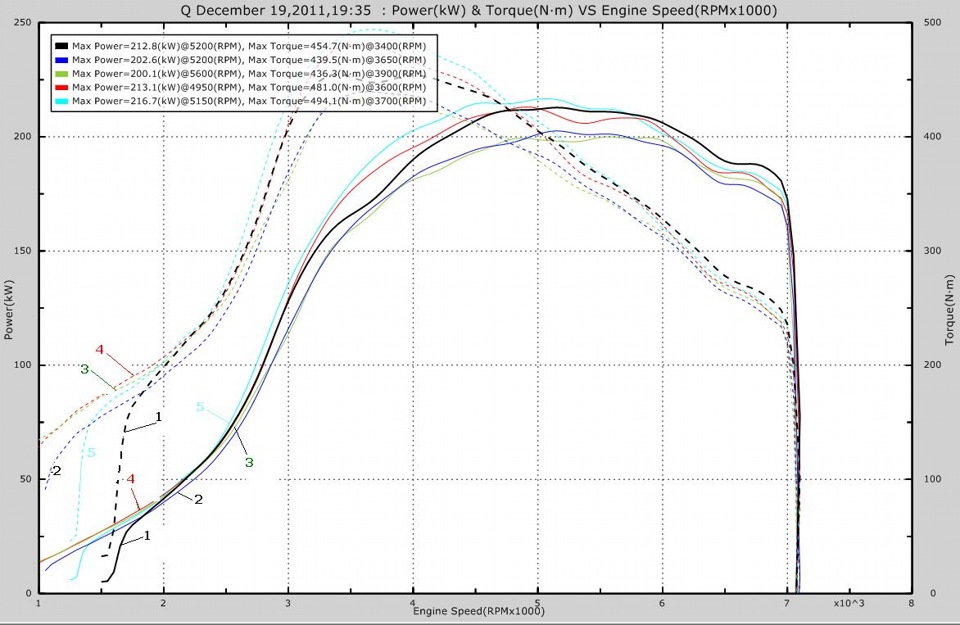Select black annotation 1 on dashed torque curve

[x=157, y=415]
